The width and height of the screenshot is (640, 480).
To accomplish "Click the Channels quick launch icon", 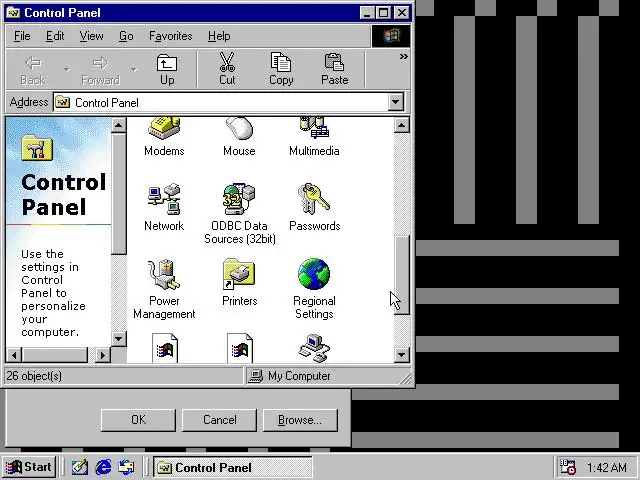I will (126, 467).
